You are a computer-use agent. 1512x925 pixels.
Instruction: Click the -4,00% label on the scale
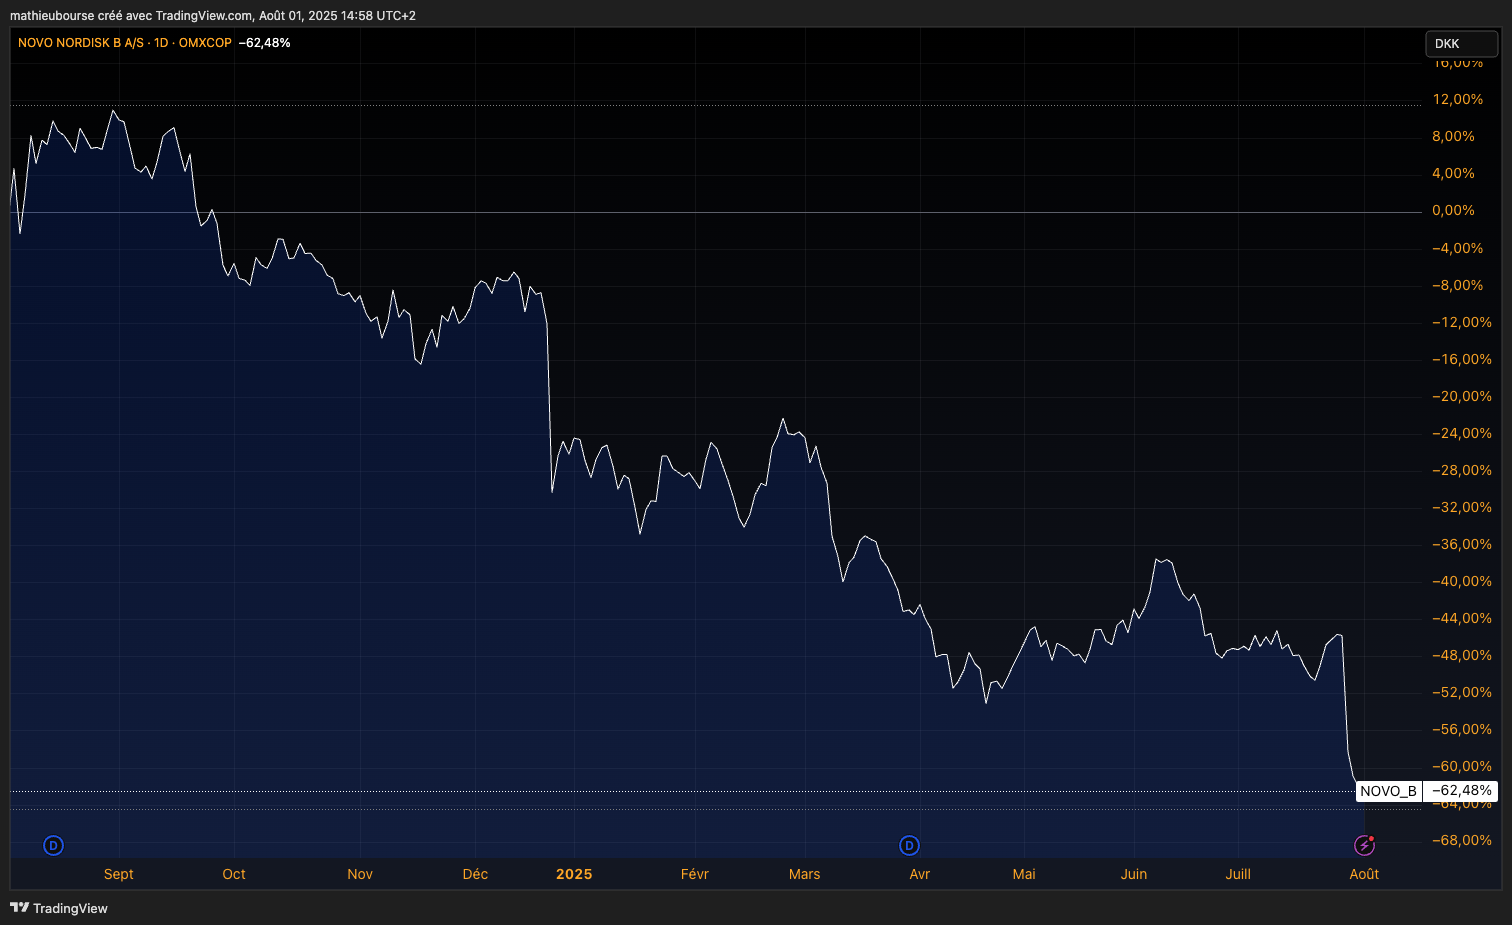pyautogui.click(x=1458, y=248)
